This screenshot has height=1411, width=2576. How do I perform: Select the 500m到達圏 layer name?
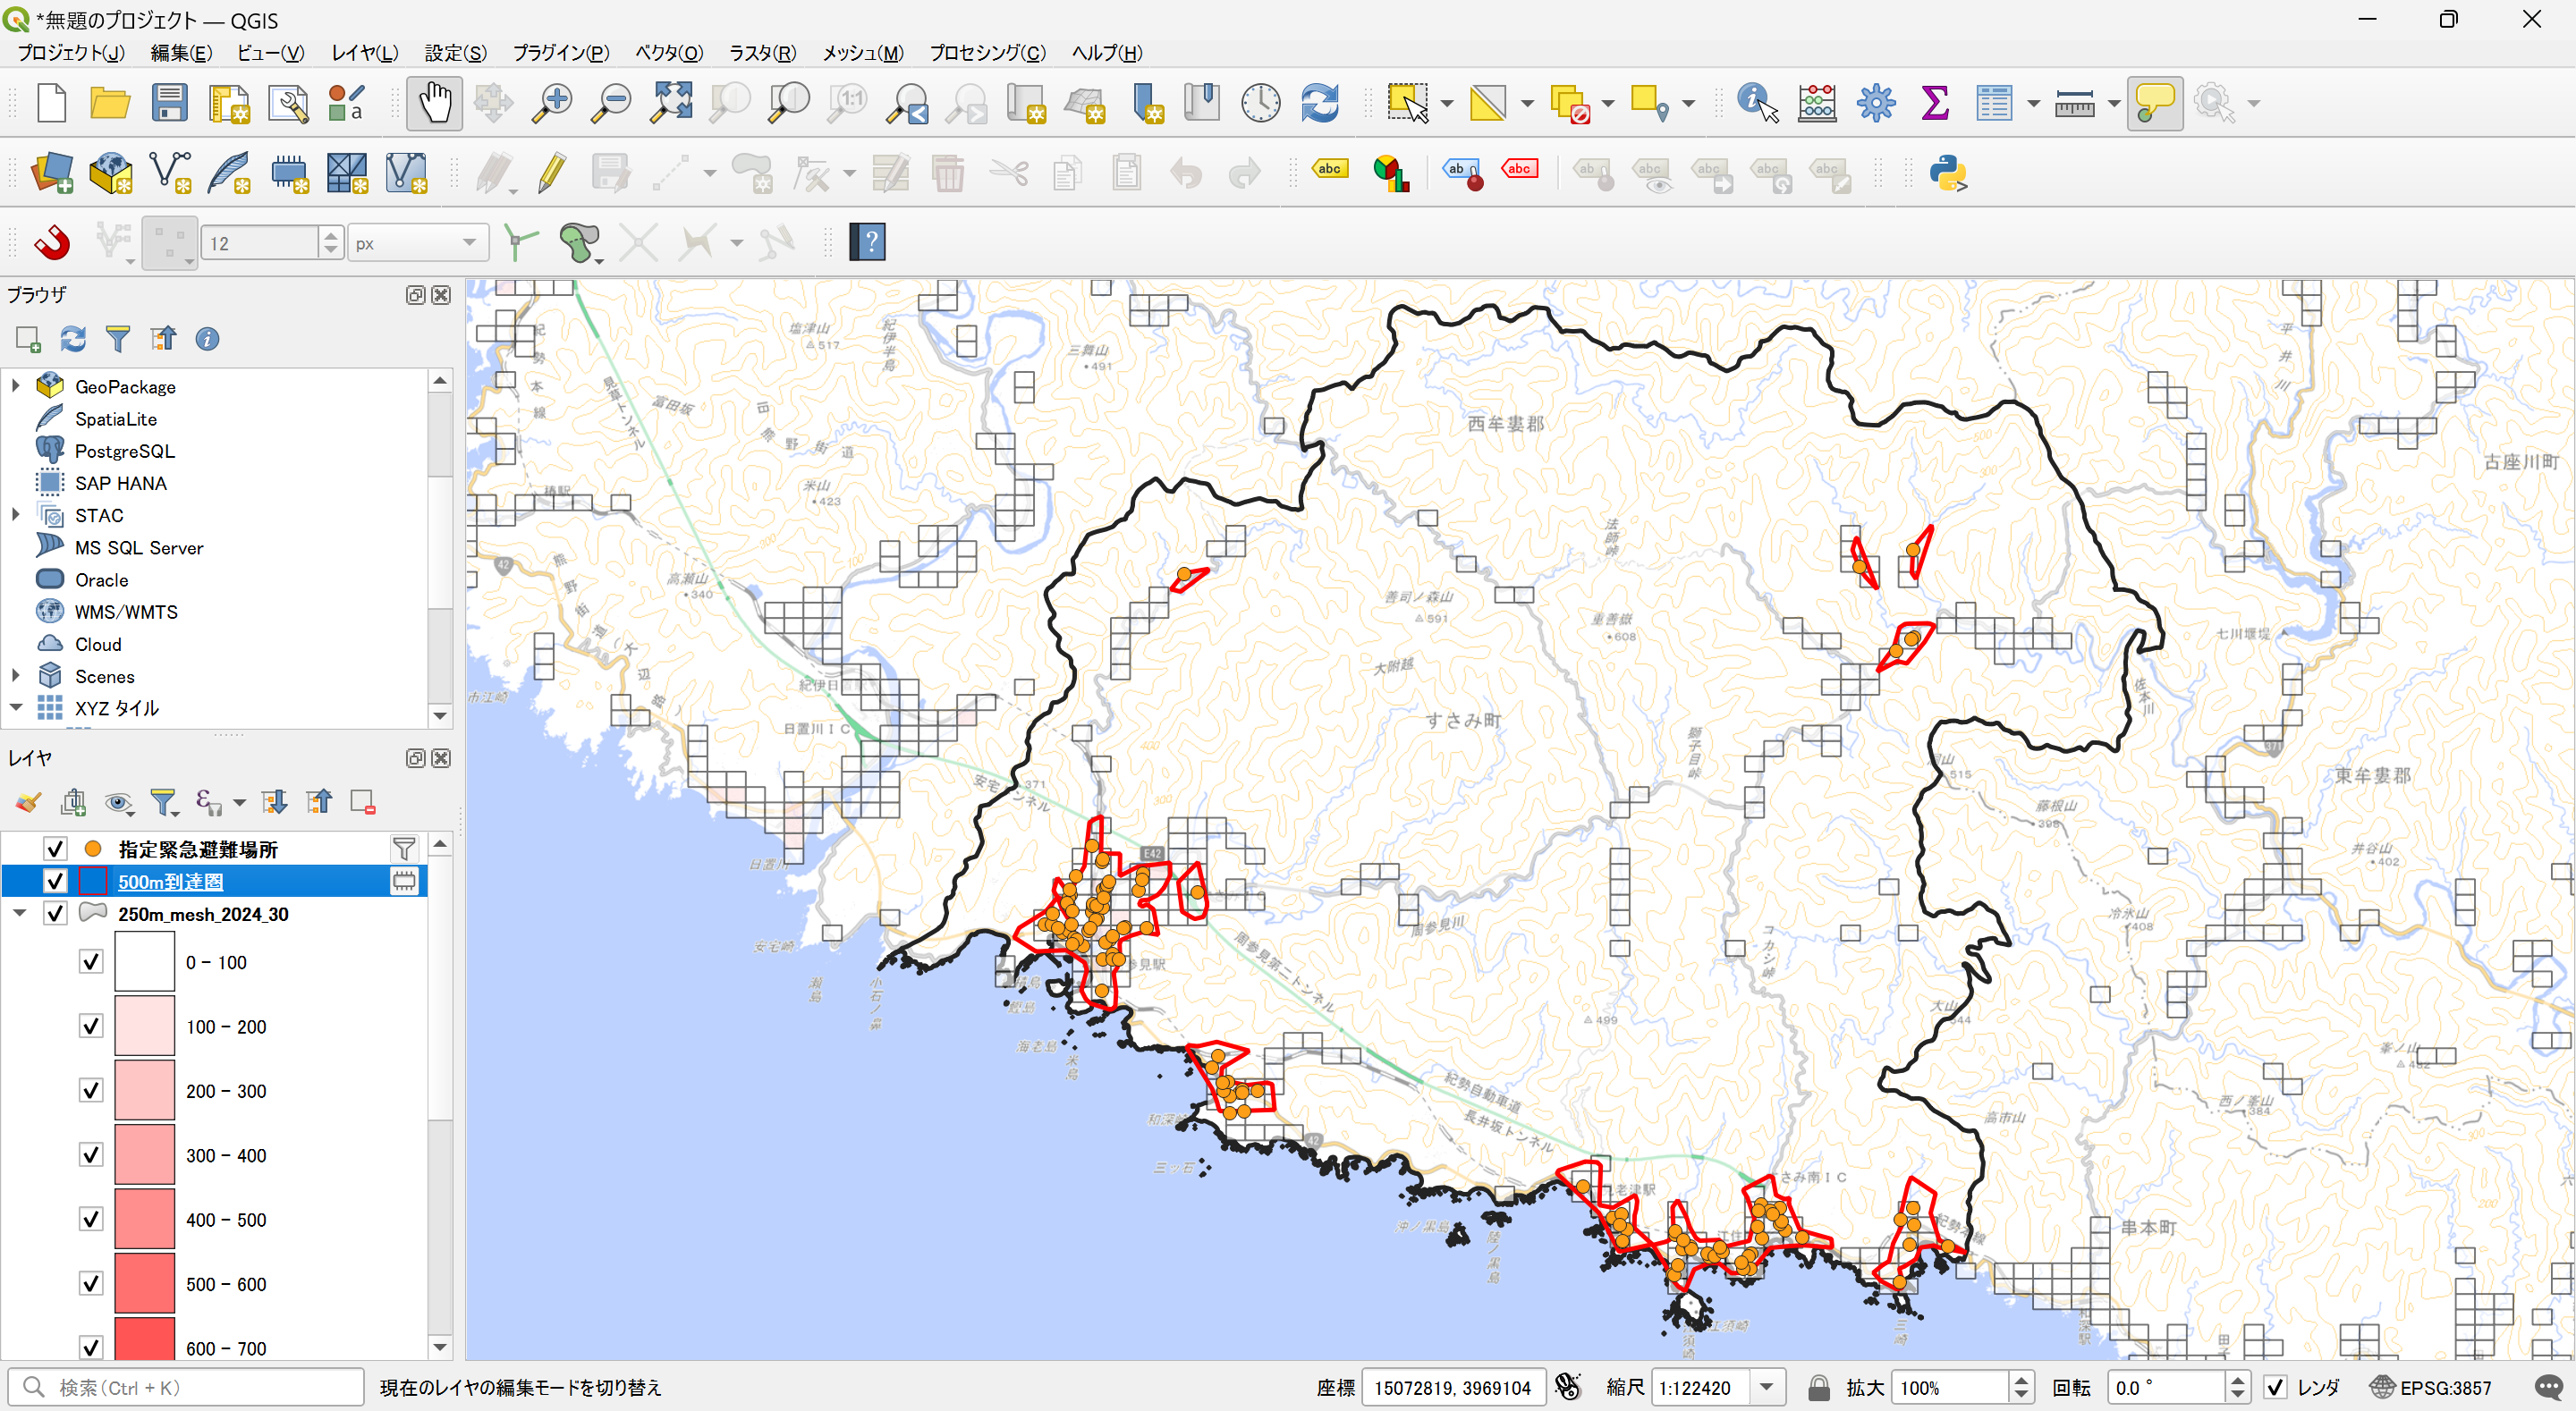170,881
